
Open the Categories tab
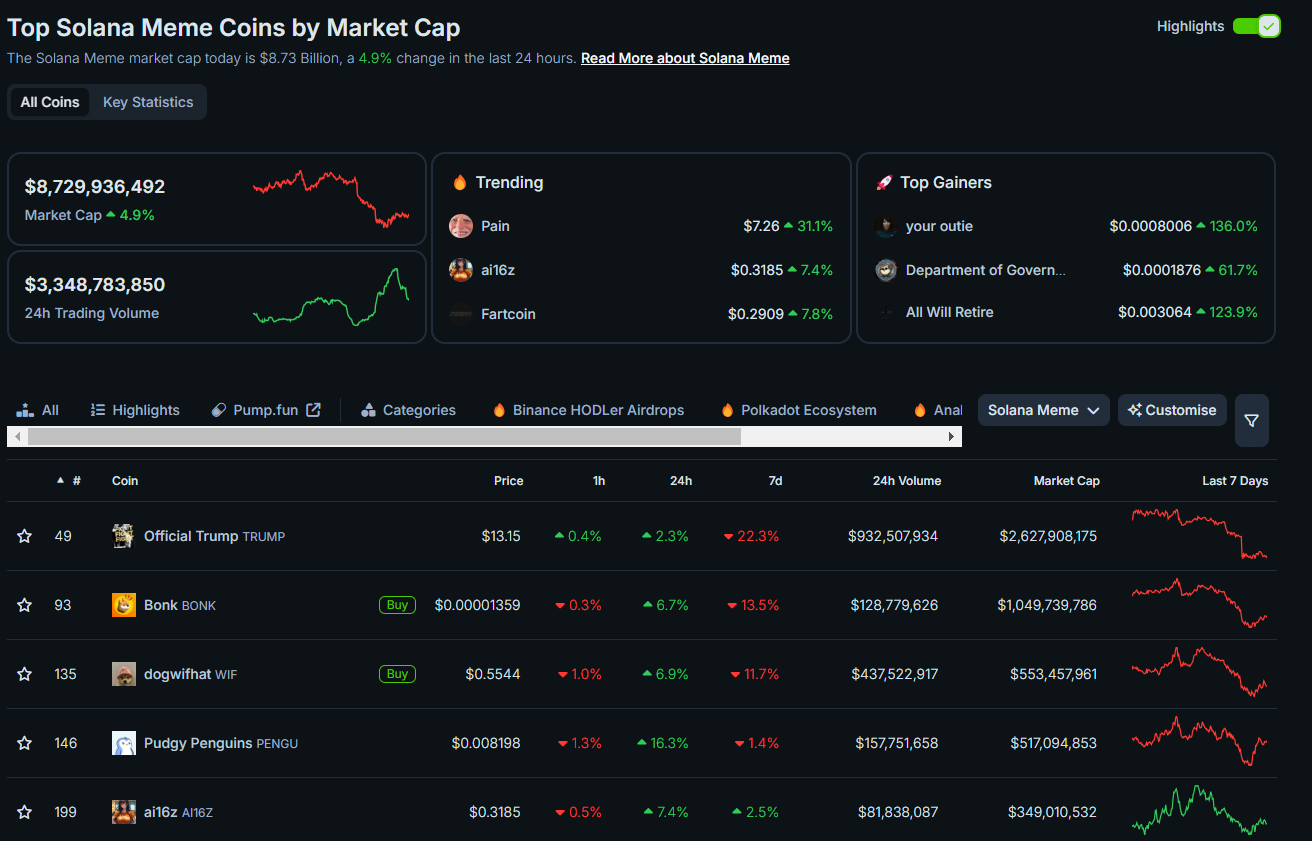[408, 410]
